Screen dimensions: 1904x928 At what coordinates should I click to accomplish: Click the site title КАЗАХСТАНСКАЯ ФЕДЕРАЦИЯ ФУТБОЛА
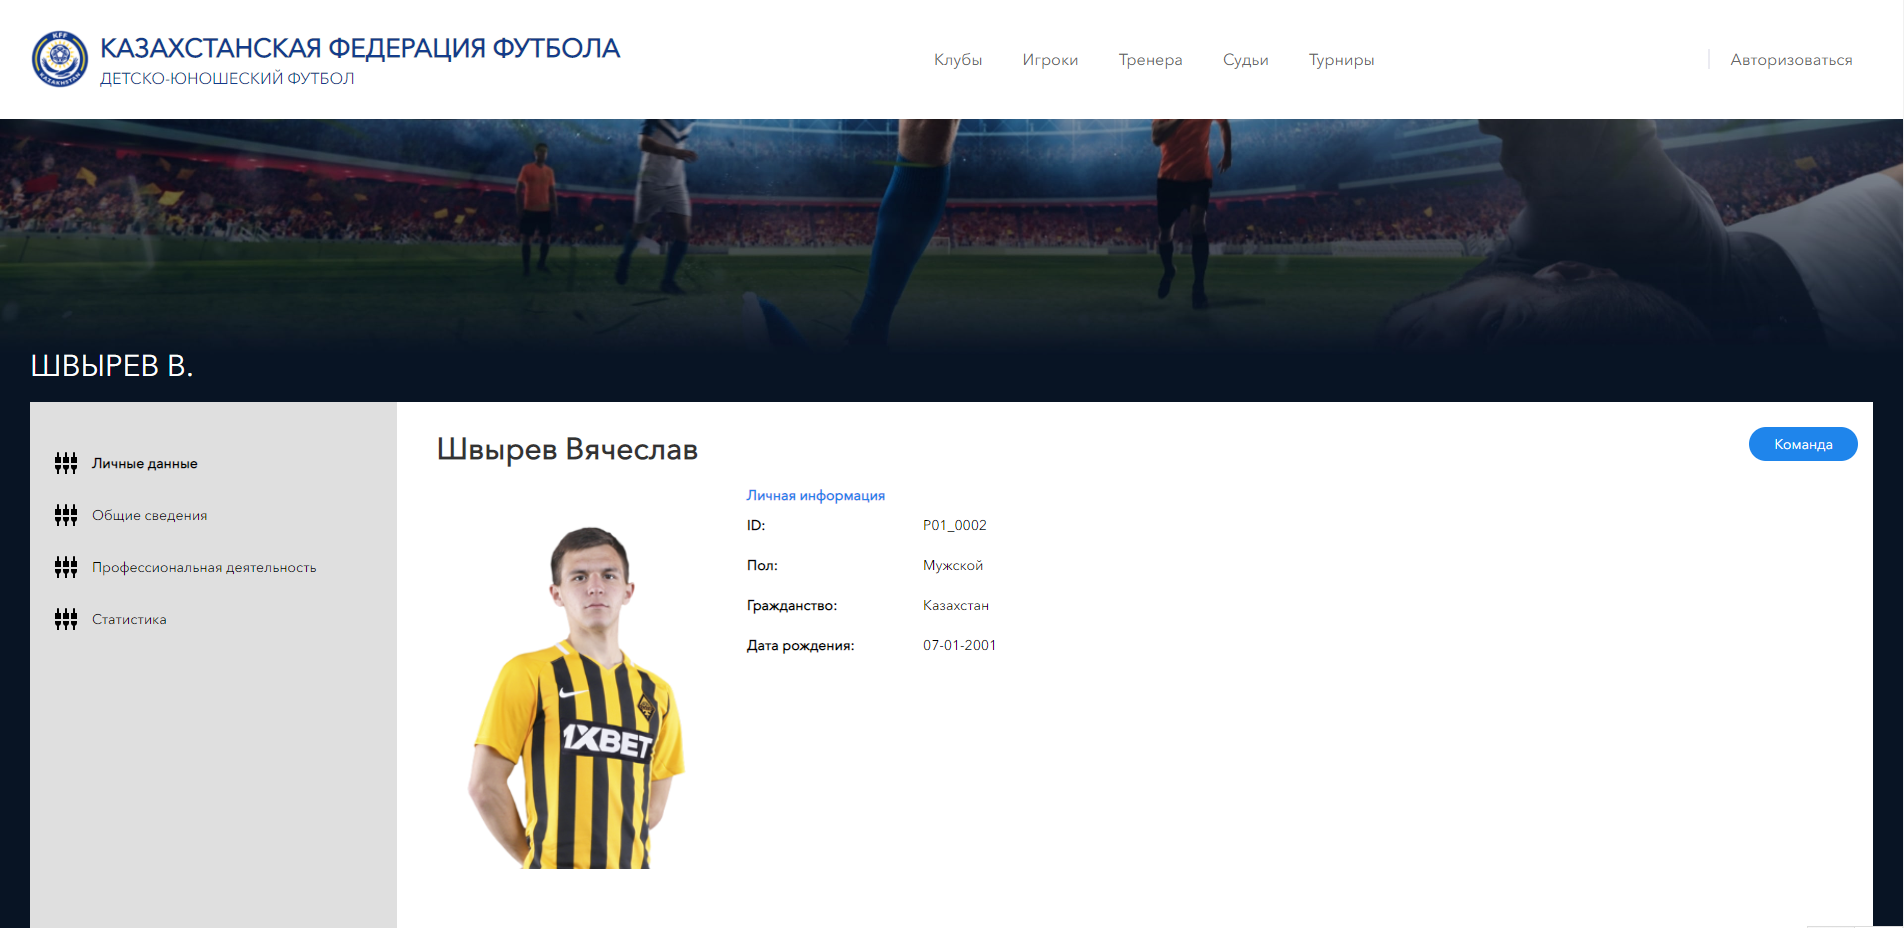pyautogui.click(x=360, y=48)
